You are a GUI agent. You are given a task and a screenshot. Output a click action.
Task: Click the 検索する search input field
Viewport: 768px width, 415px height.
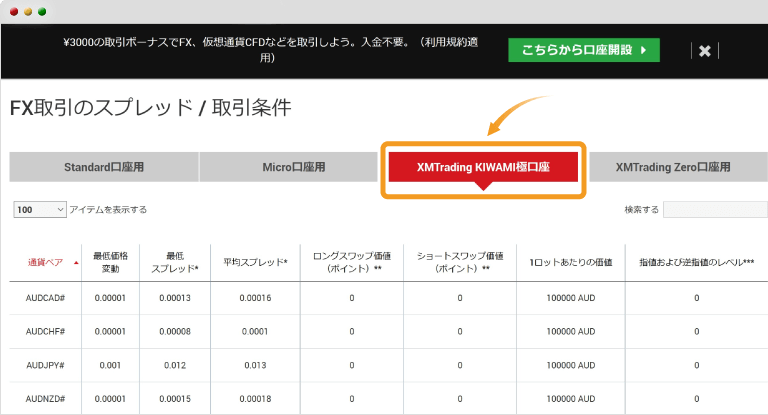click(715, 210)
